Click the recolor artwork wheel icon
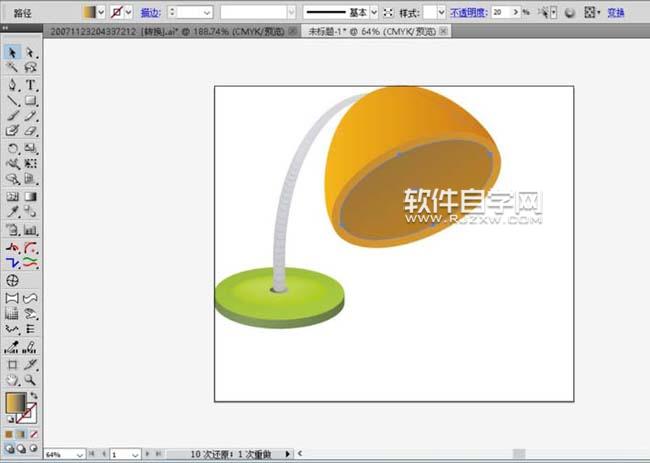650x463 pixels. click(x=570, y=13)
